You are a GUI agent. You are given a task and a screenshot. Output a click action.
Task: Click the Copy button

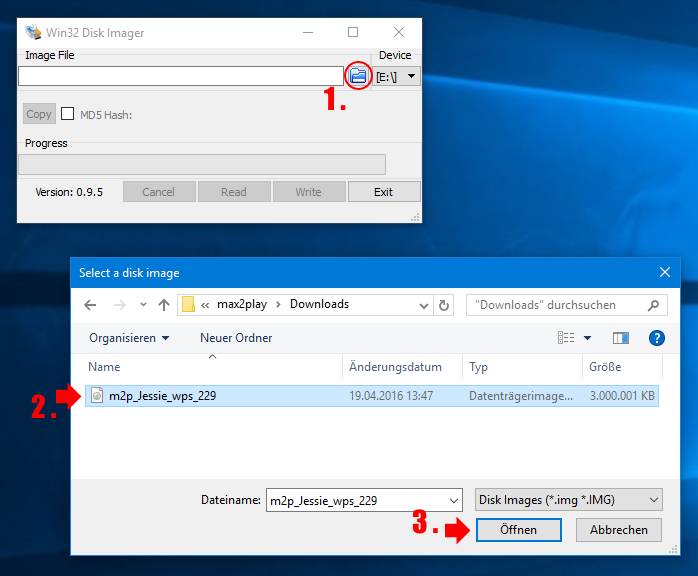pos(39,114)
